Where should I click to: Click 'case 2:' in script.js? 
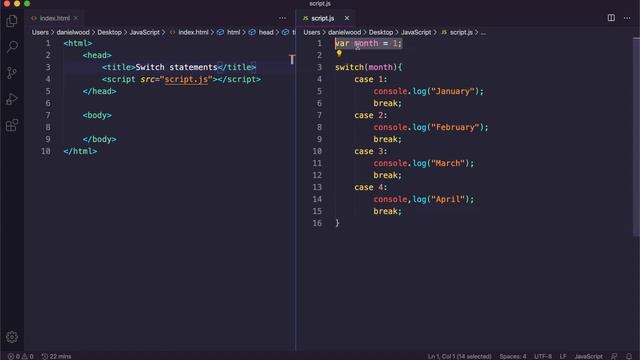click(371, 116)
